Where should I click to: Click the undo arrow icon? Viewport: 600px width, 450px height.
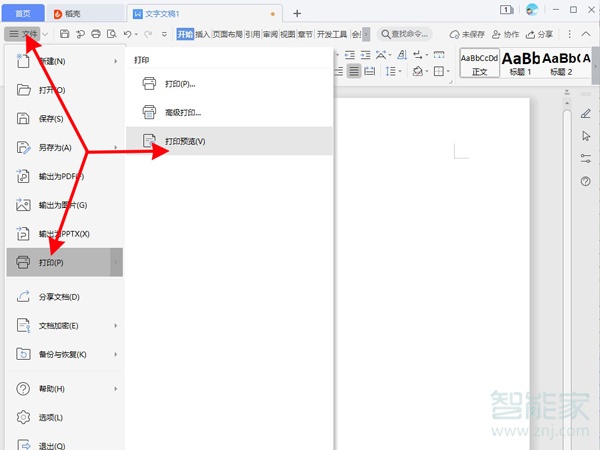click(128, 34)
